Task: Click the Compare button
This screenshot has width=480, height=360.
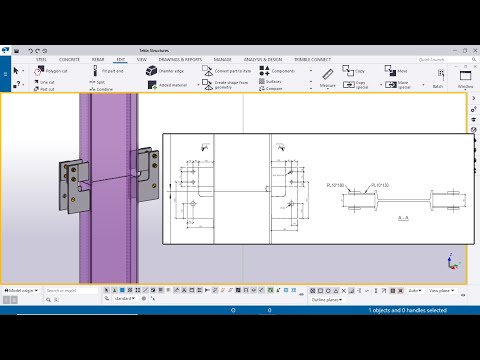Action: (x=271, y=89)
